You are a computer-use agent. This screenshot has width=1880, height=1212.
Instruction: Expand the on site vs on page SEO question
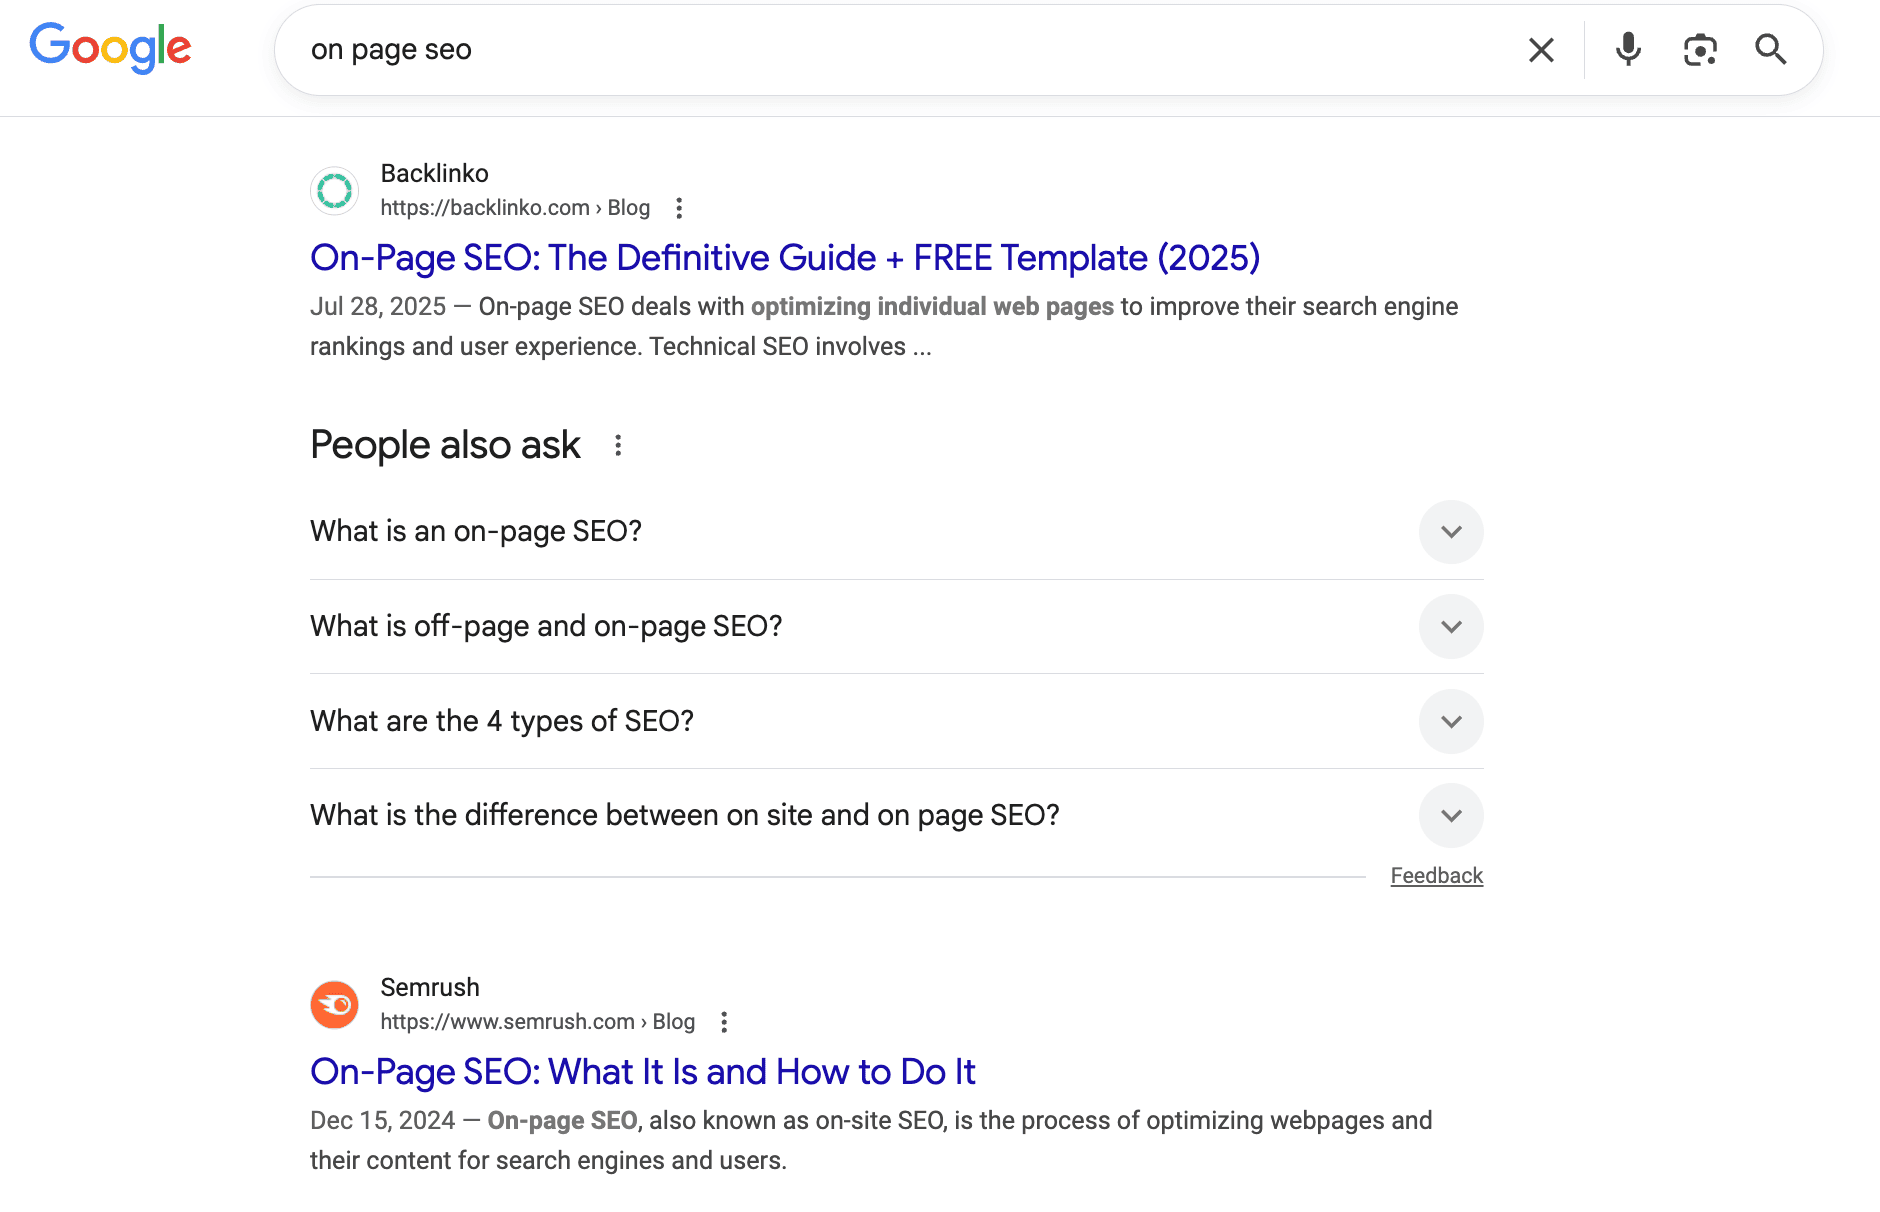click(1451, 815)
